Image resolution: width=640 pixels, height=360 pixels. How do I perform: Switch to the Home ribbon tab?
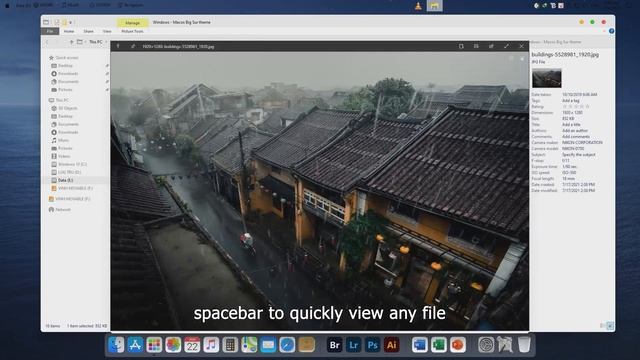(x=69, y=31)
